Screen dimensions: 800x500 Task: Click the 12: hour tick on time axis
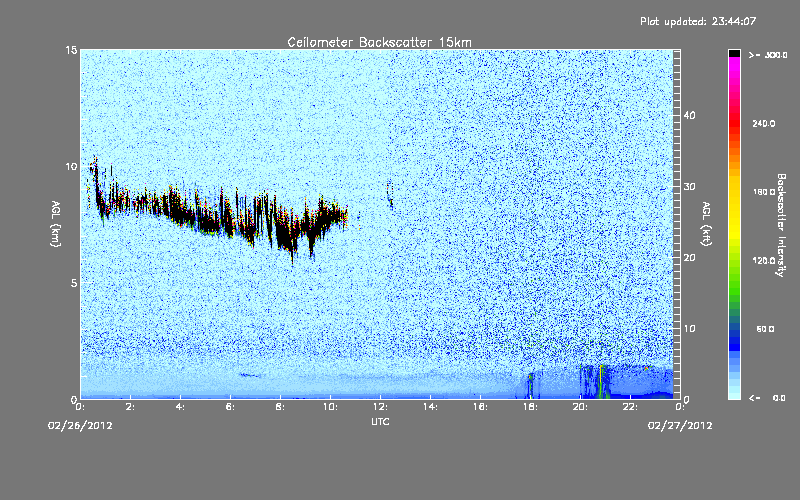(x=381, y=407)
